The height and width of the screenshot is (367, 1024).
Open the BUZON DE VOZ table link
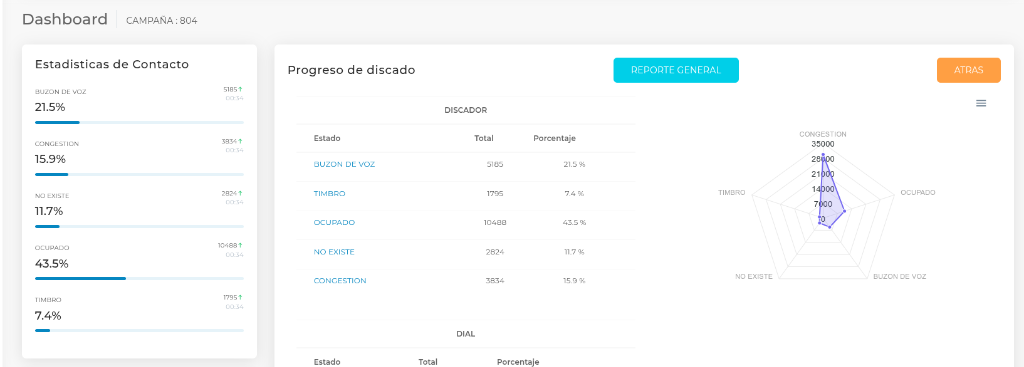pyautogui.click(x=344, y=165)
